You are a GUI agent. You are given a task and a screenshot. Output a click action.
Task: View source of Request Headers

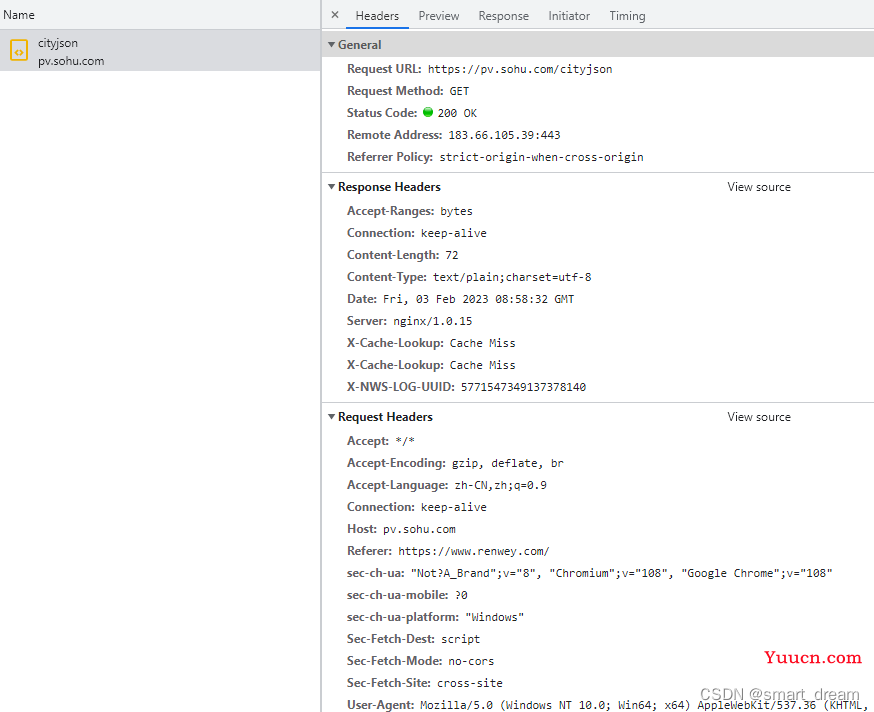759,416
